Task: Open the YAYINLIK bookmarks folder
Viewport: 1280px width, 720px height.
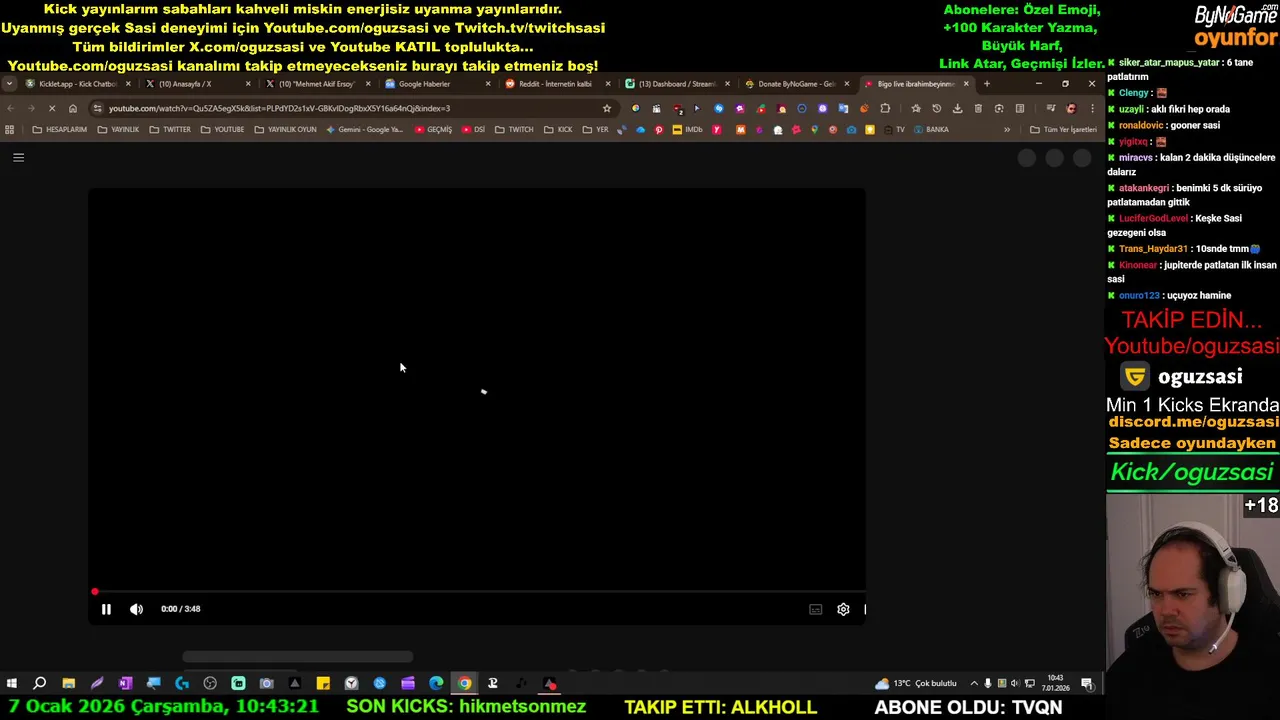Action: coord(118,130)
